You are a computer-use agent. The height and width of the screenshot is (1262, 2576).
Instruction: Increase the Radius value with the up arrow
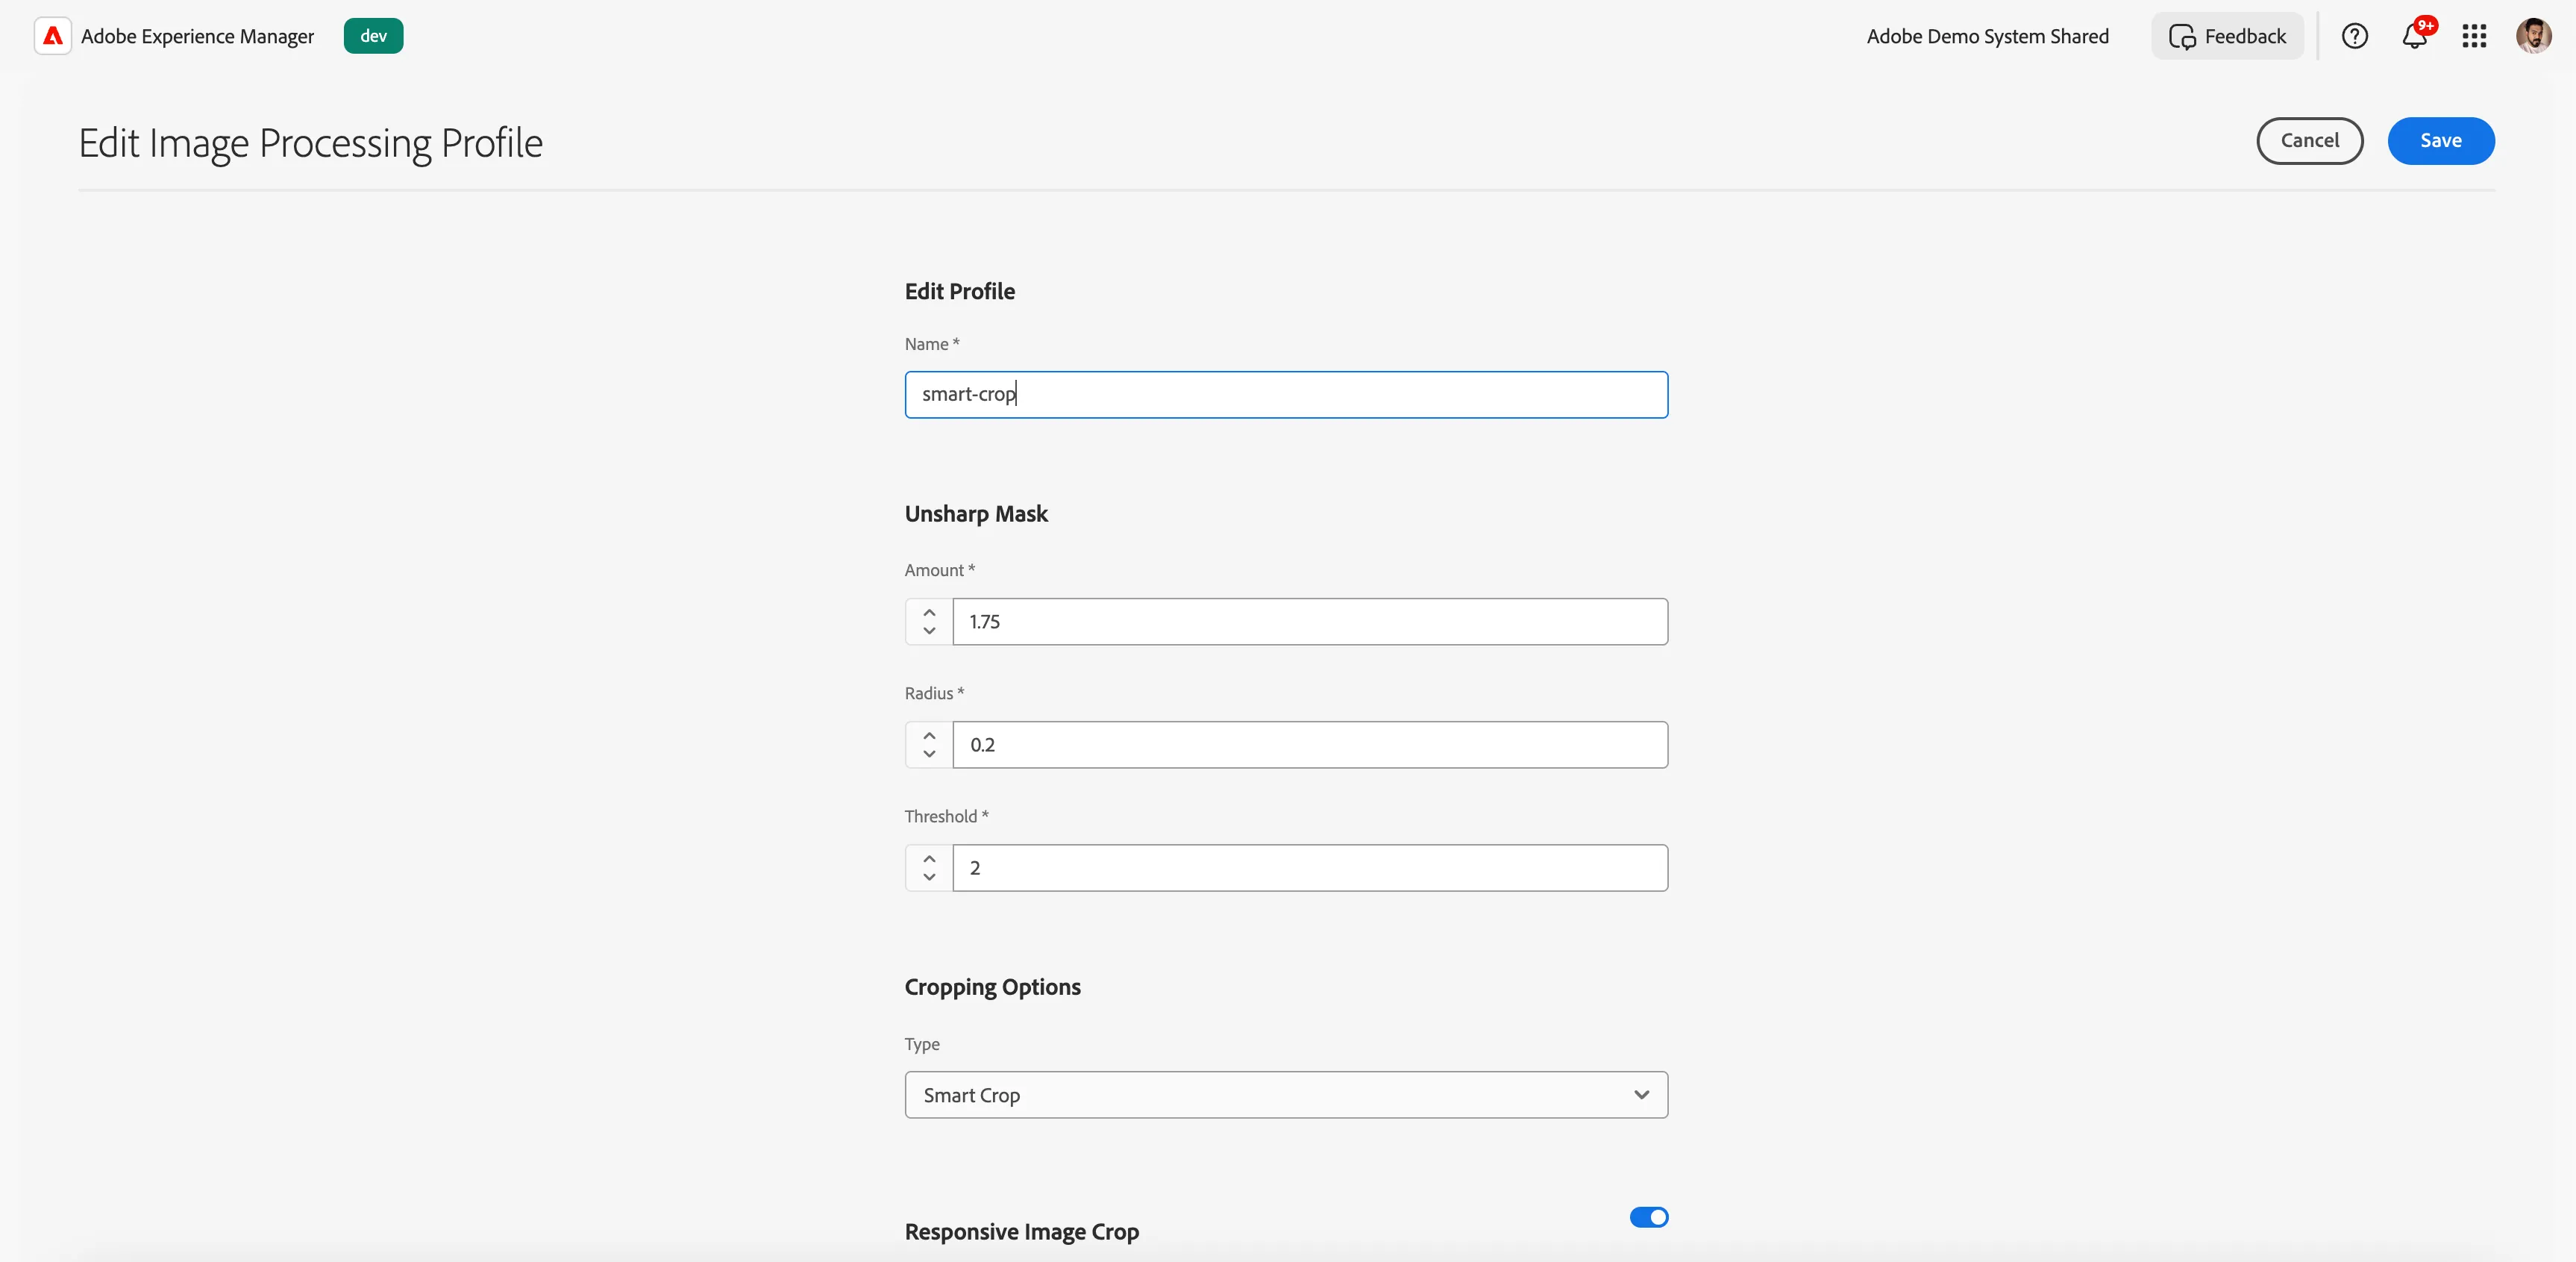(929, 735)
